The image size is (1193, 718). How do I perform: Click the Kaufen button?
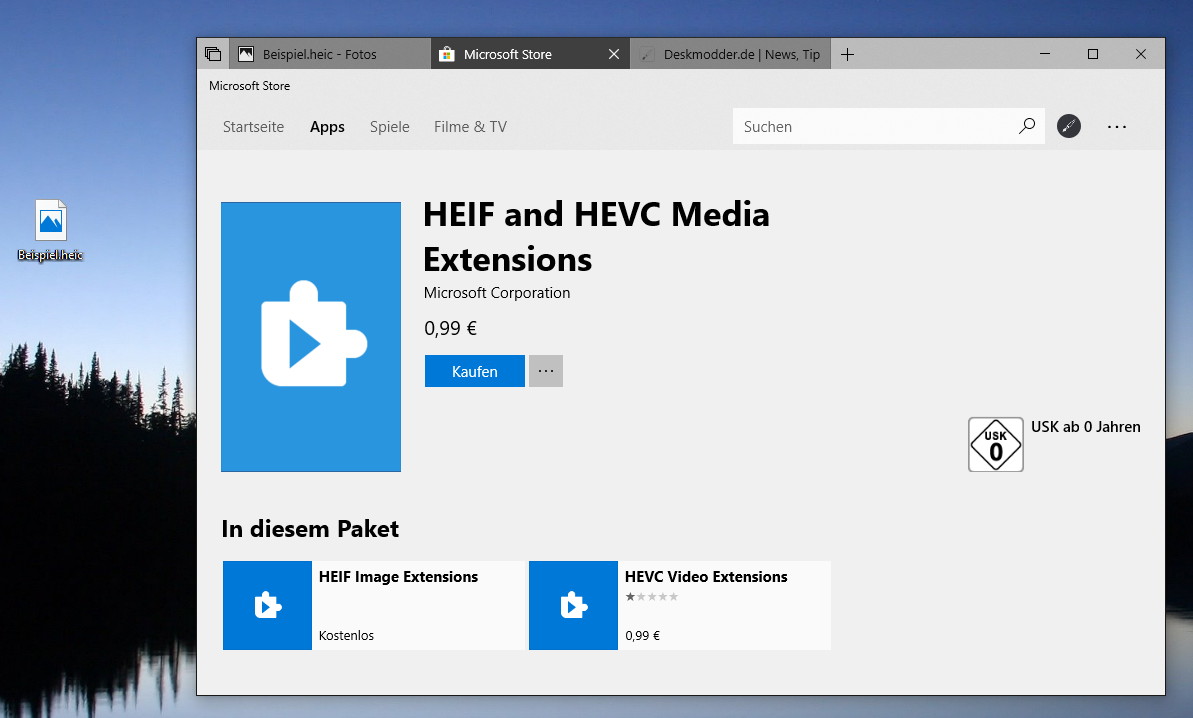tap(475, 371)
